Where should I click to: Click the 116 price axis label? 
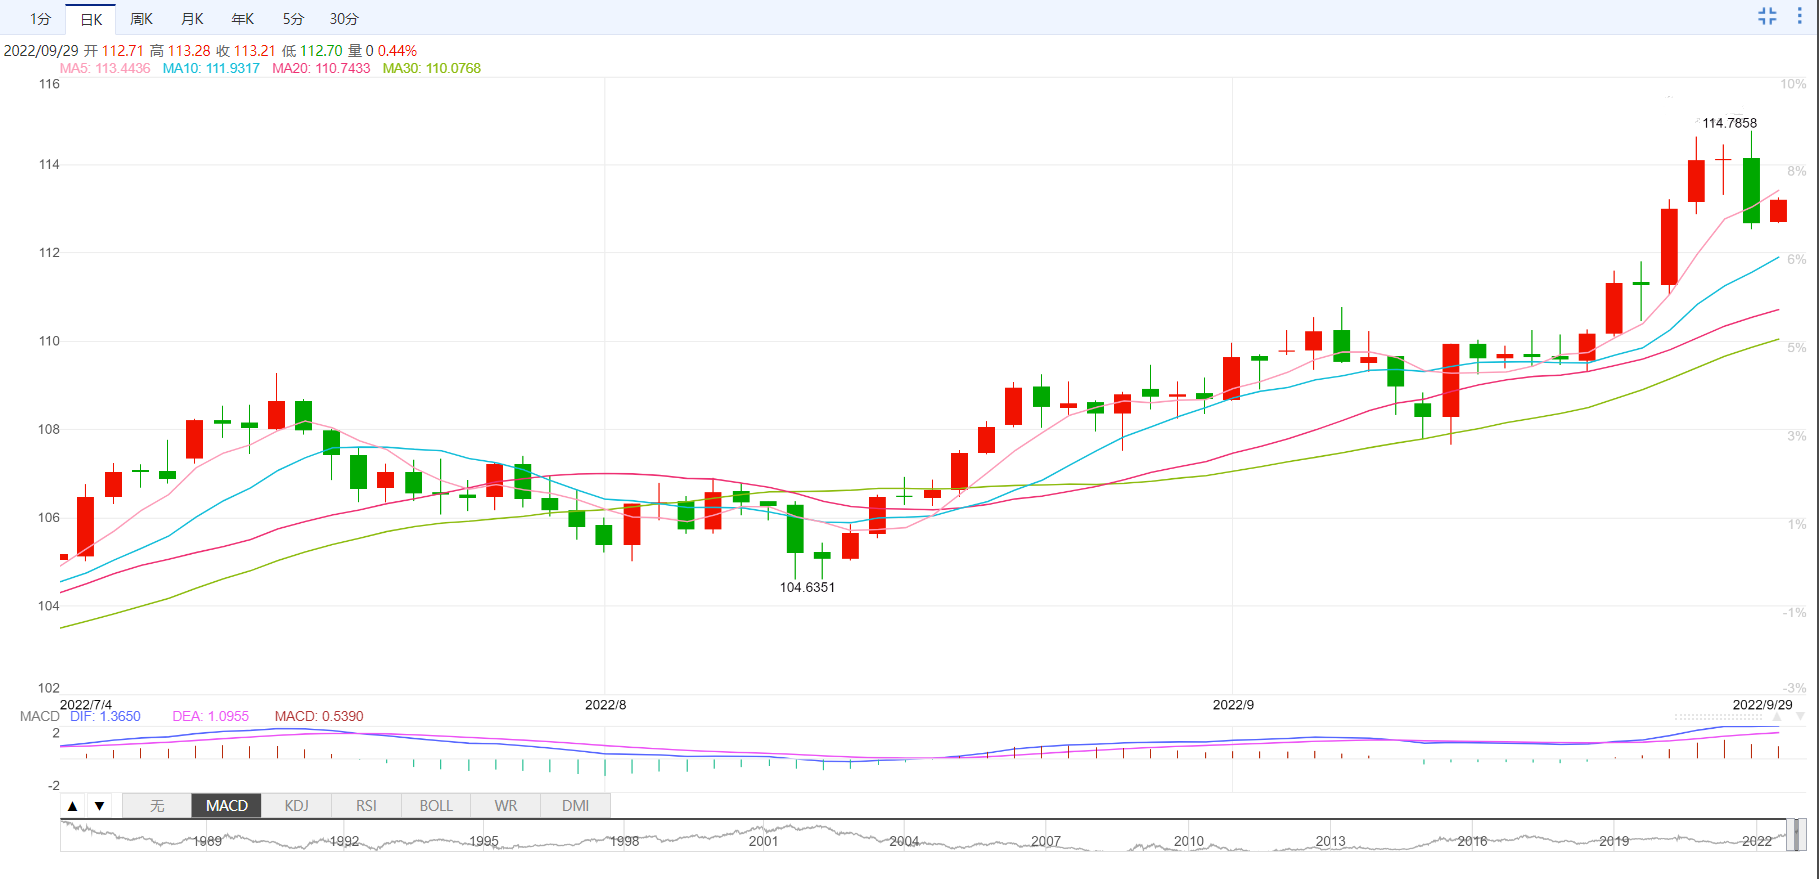pyautogui.click(x=49, y=84)
